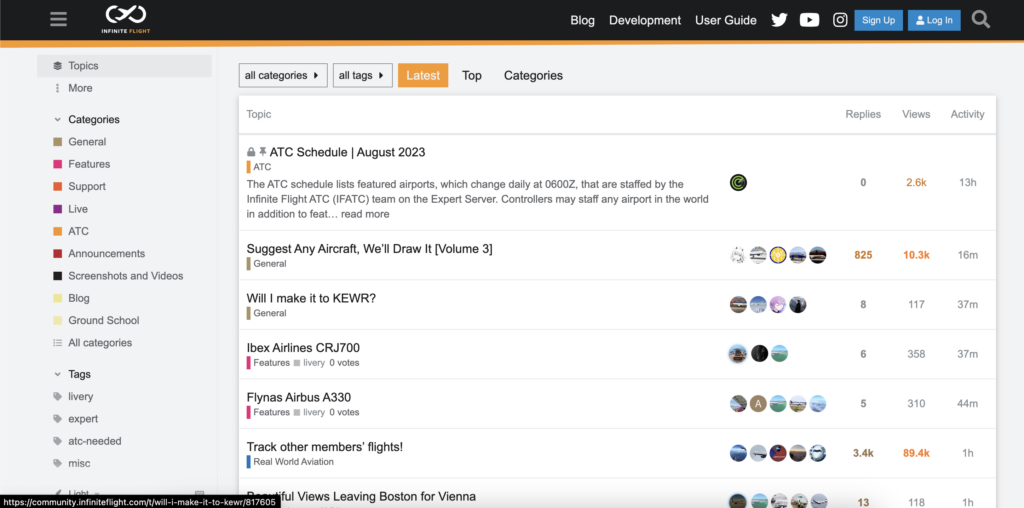
Task: Open topic Ibex Airlines CRJ700
Action: [303, 348]
